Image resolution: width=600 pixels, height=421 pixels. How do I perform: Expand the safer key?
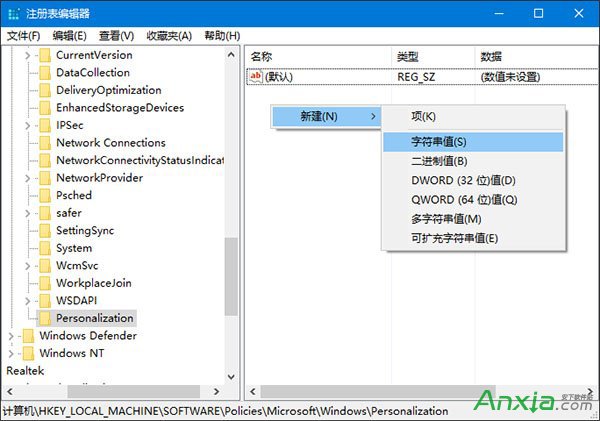click(x=27, y=213)
